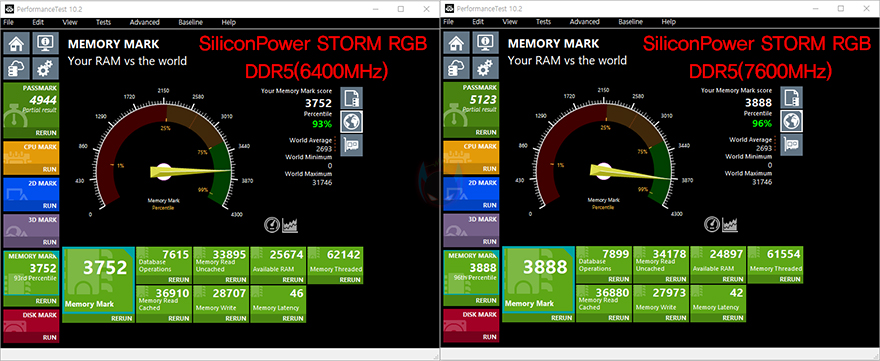Open Tests menu in left window

tap(103, 22)
